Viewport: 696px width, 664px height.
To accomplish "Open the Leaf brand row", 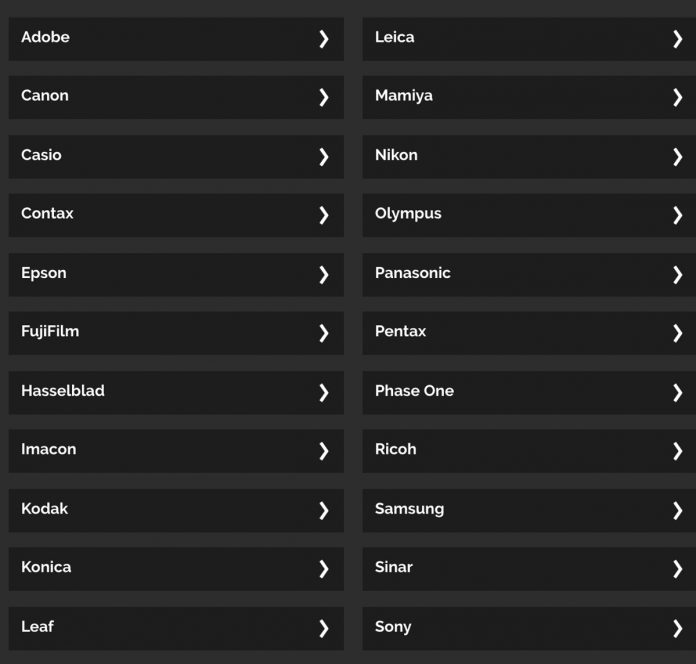I will [176, 628].
